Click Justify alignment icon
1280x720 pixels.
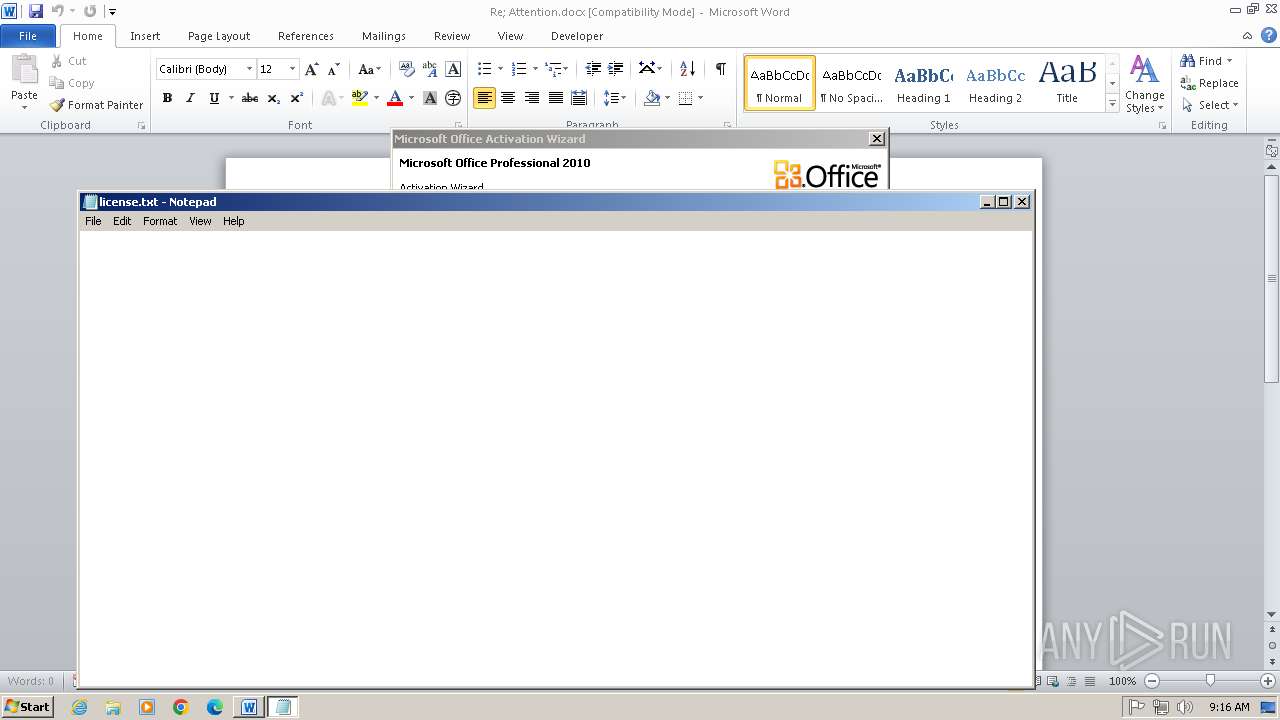pos(555,98)
